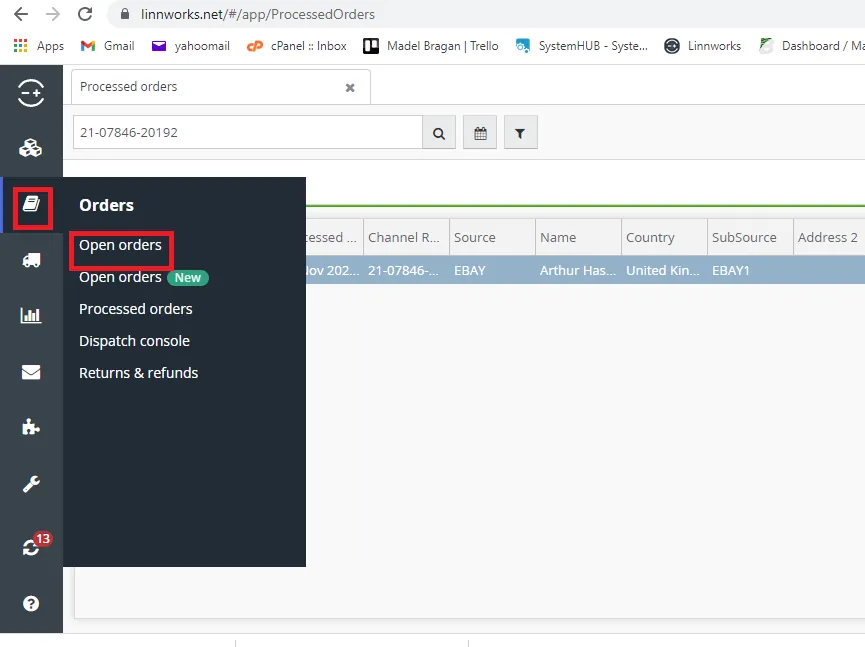Click the United Kin... country cell

click(664, 270)
